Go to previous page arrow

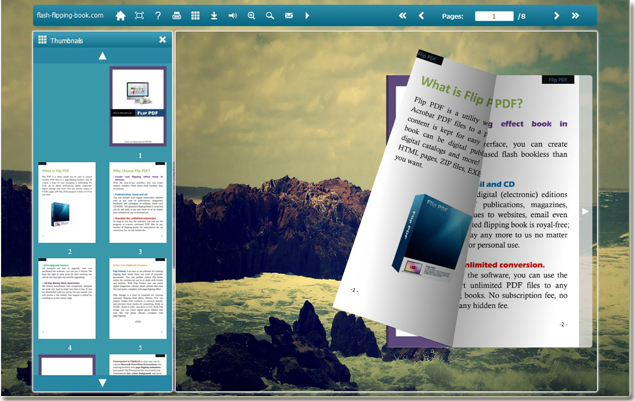pyautogui.click(x=421, y=16)
